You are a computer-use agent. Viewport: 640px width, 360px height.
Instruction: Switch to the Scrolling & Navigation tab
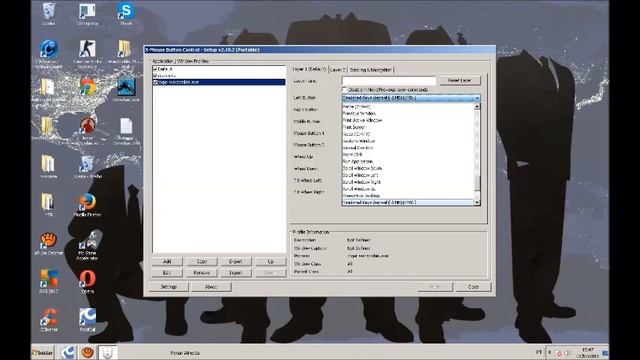click(x=370, y=70)
